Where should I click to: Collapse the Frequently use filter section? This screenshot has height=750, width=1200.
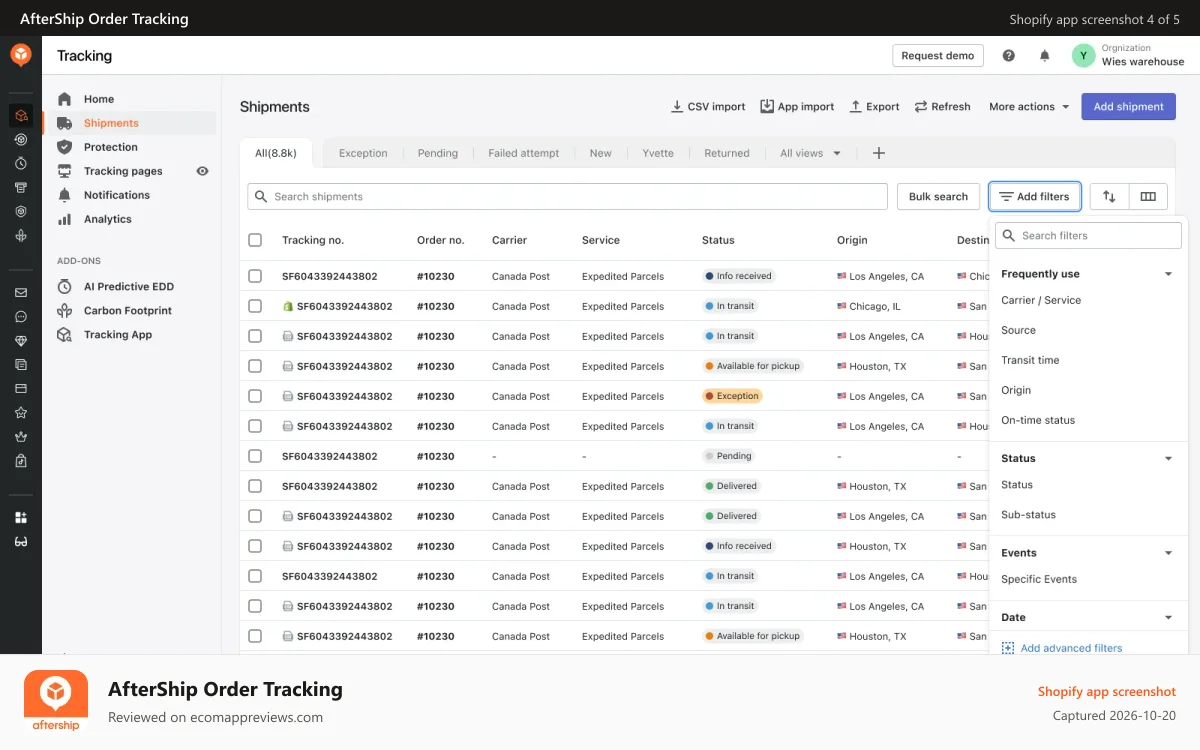point(1168,274)
